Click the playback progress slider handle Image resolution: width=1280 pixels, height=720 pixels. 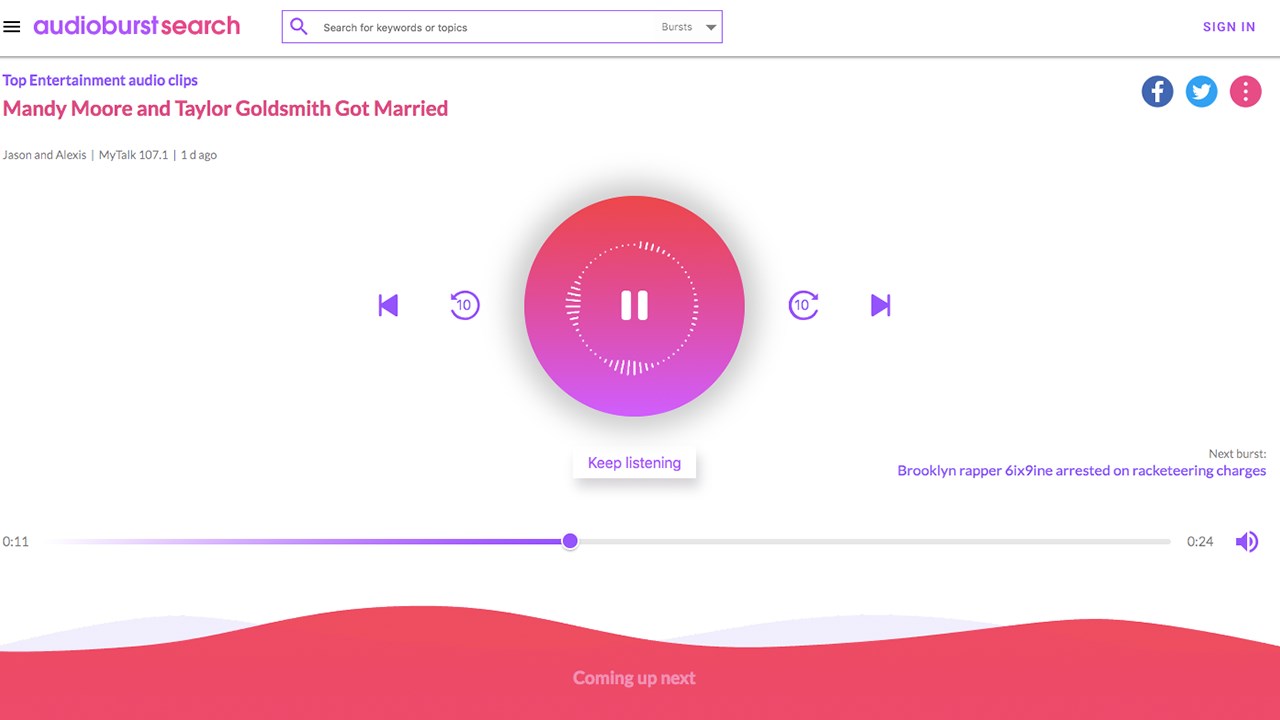(570, 541)
